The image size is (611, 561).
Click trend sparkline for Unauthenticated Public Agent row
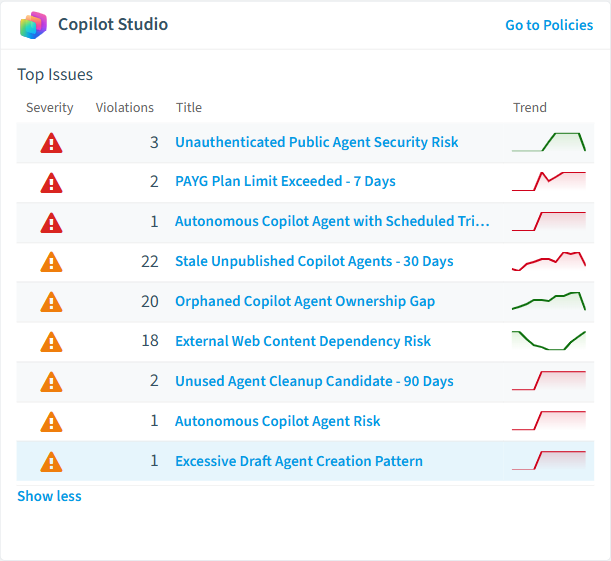(549, 142)
